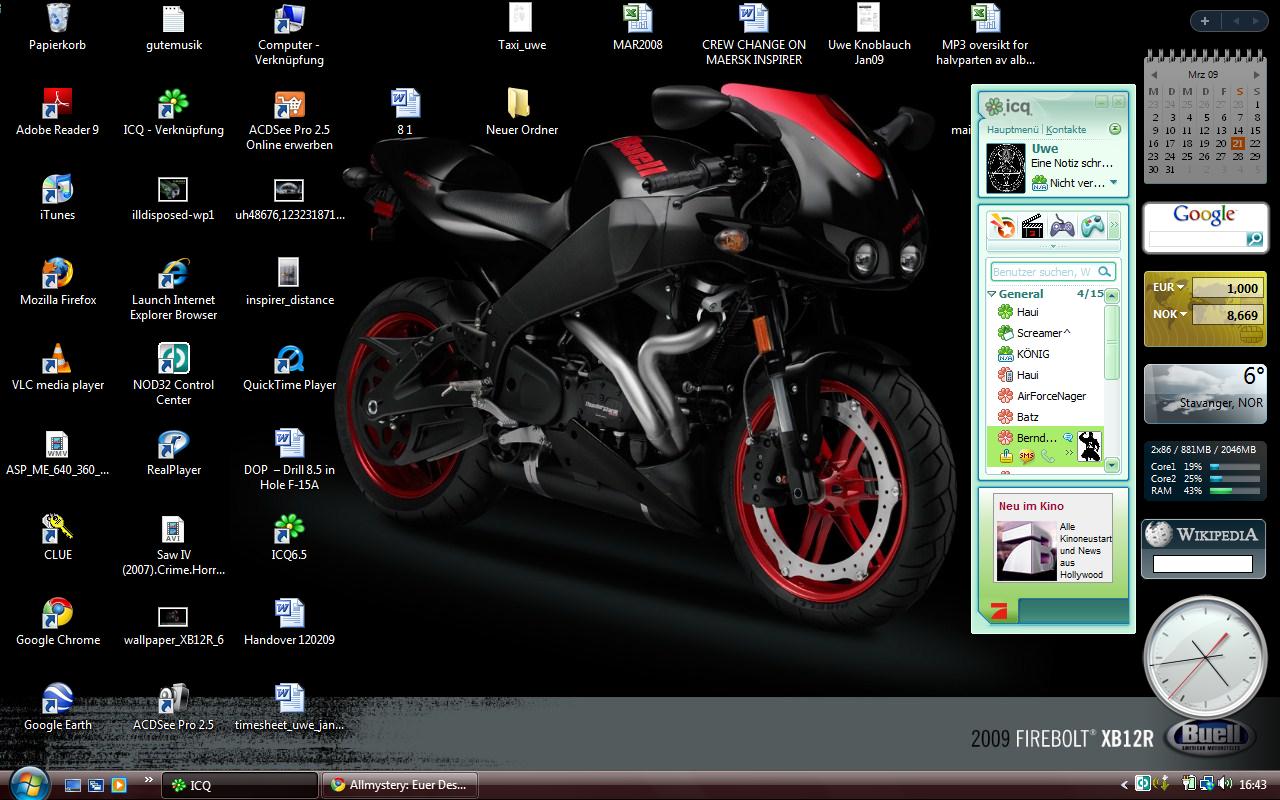Expand more ICQ toolbar icons with chevron
The width and height of the screenshot is (1280, 800).
click(x=1113, y=226)
